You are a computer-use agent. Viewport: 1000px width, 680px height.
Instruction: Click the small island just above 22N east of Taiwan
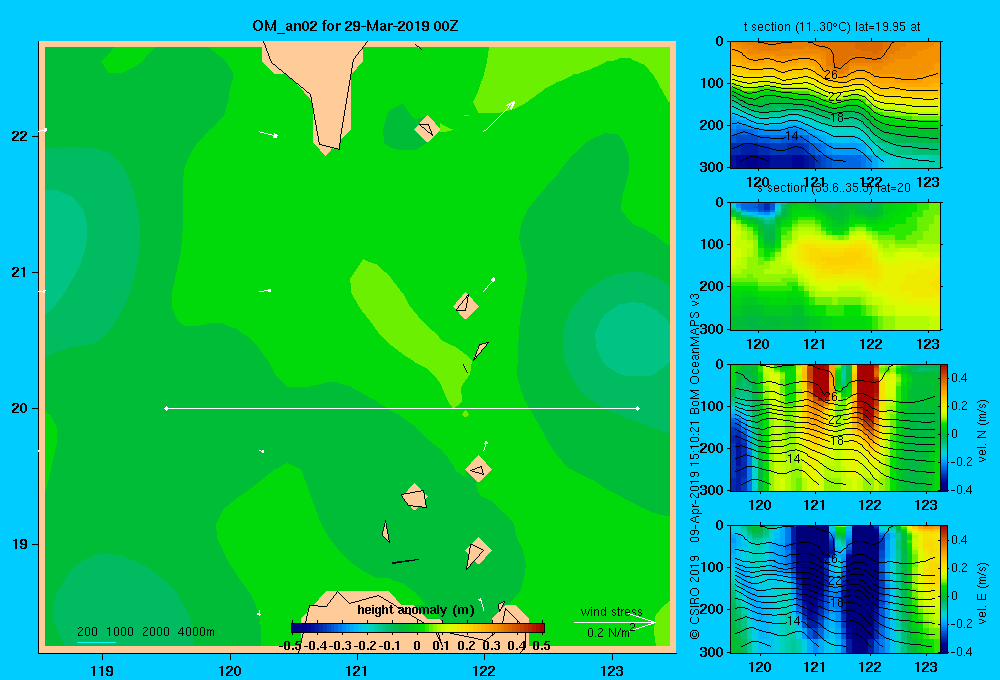[x=427, y=129]
